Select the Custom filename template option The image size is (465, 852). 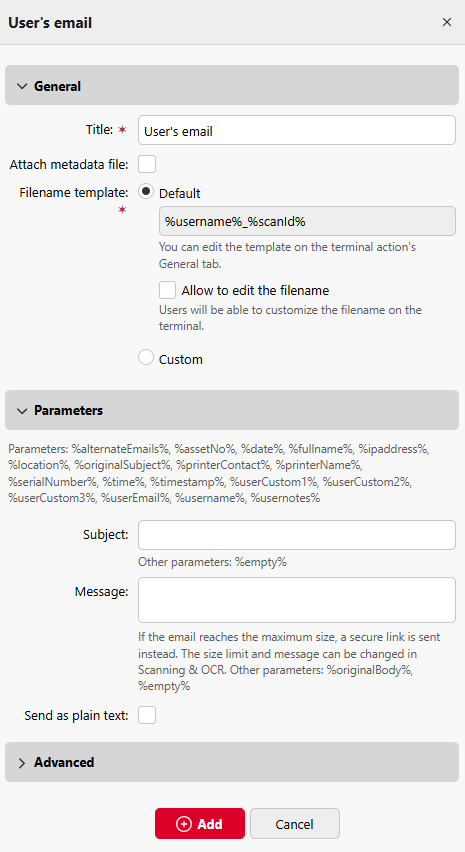[x=146, y=358]
